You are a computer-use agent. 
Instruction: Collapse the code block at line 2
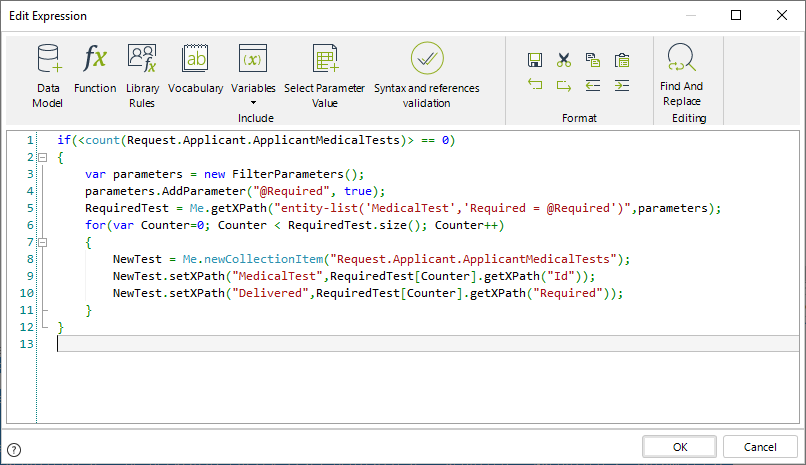[42, 158]
